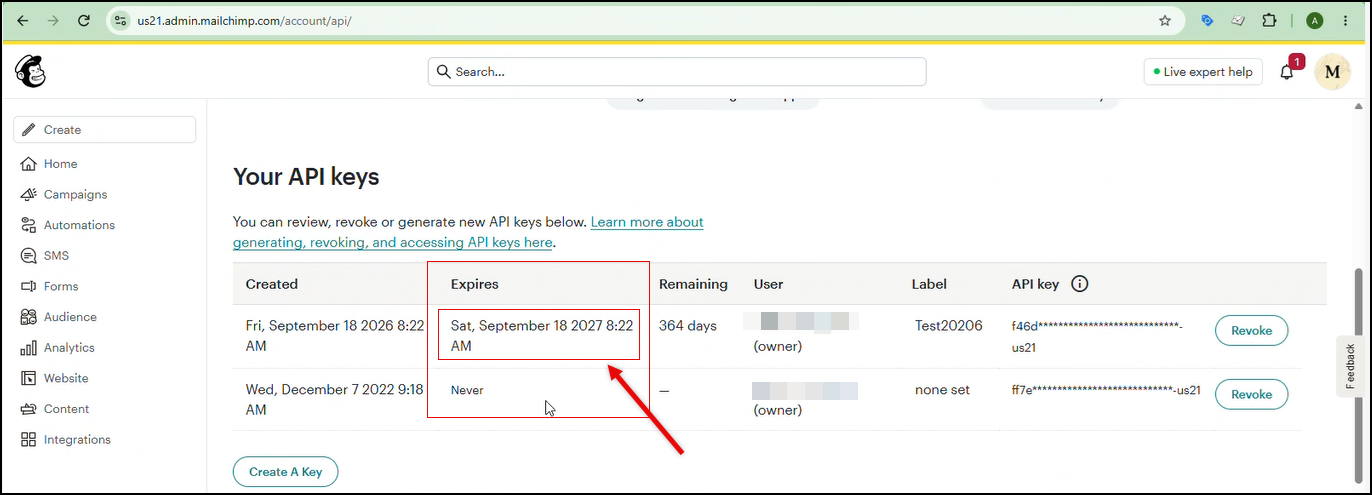Click the Home icon in the sidebar
The width and height of the screenshot is (1372, 495).
pos(28,164)
